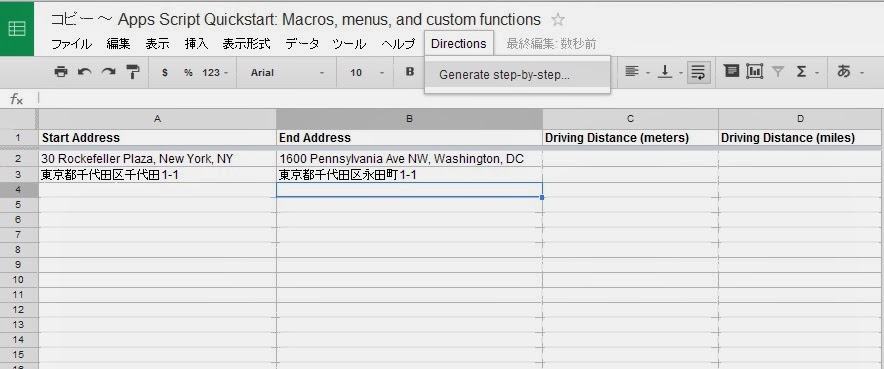
Task: Open the 表示 menu
Action: click(157, 44)
